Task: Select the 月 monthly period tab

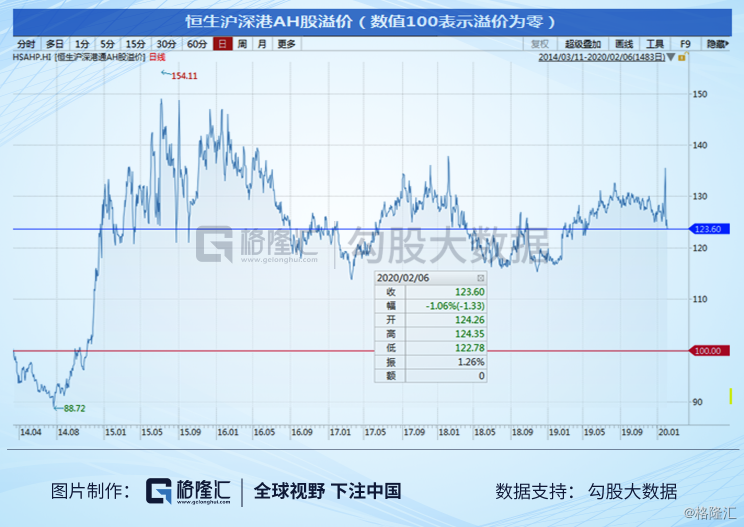Action: [262, 44]
